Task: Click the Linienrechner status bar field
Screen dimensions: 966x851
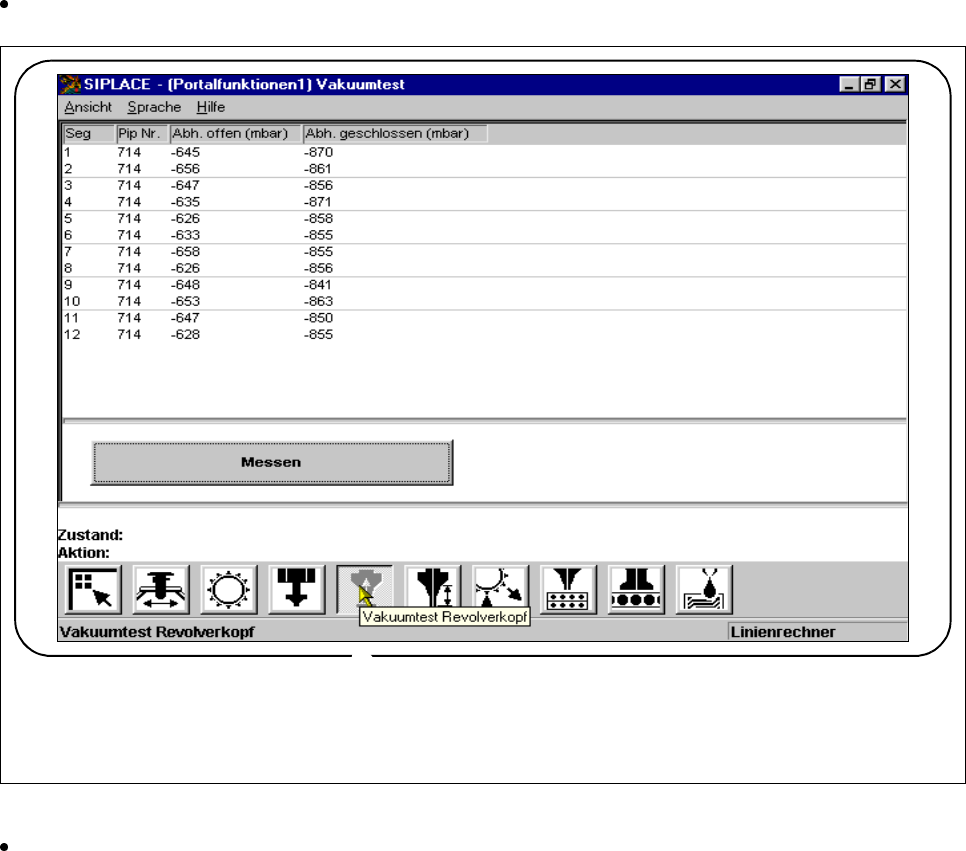Action: pos(817,632)
